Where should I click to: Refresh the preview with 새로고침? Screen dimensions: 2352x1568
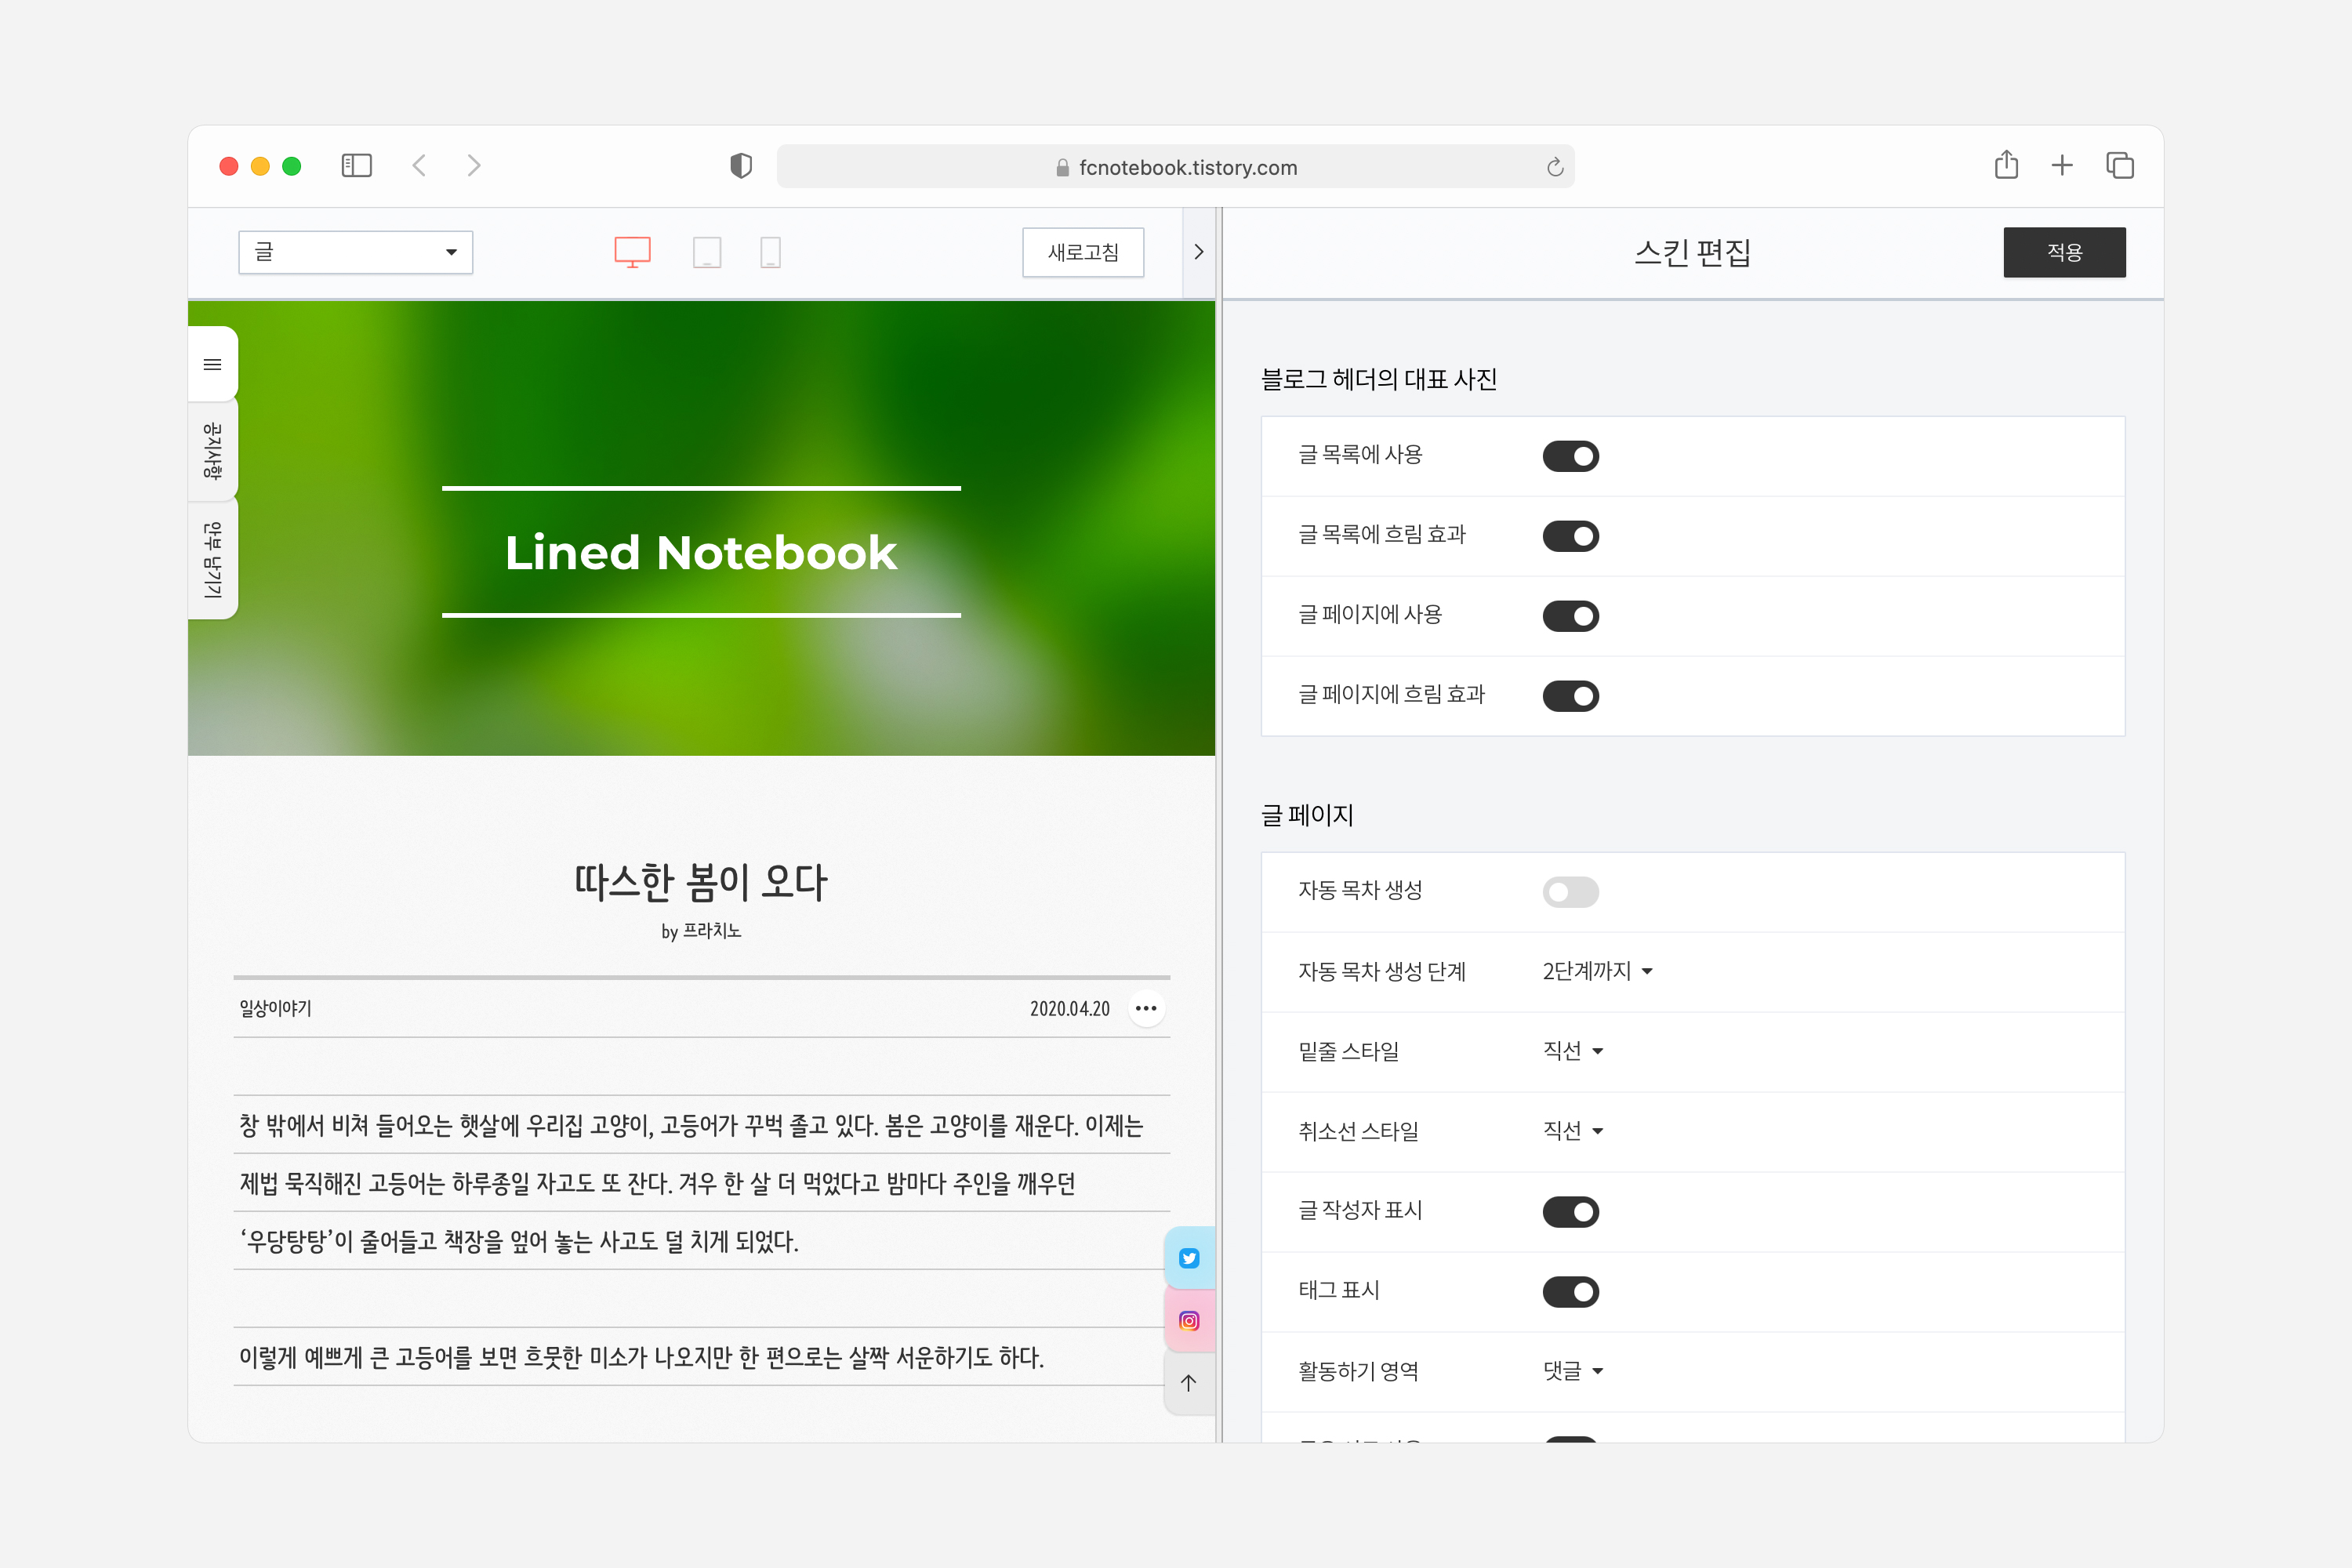(1083, 252)
